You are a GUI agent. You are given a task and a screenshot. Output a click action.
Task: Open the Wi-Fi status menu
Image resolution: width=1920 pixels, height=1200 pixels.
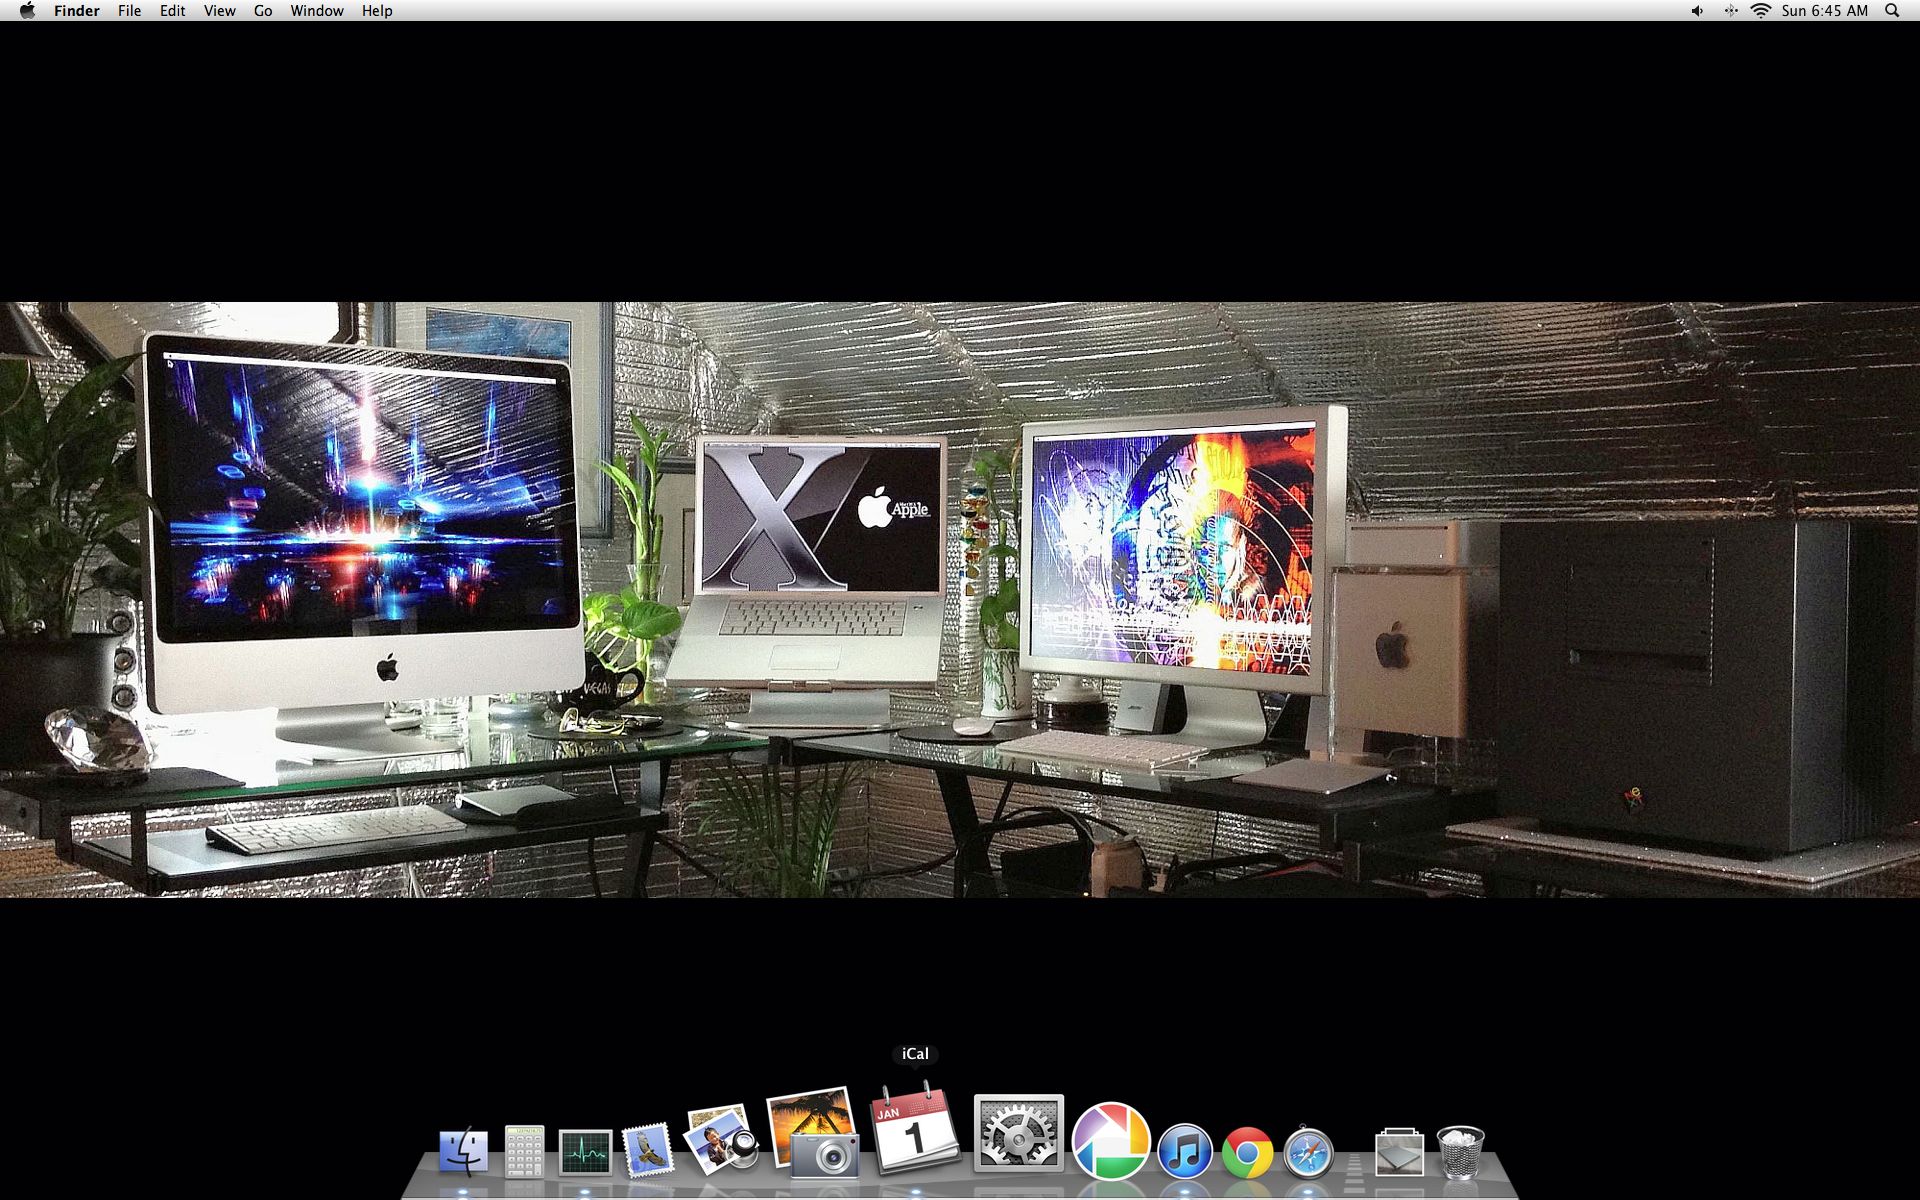pyautogui.click(x=1761, y=10)
